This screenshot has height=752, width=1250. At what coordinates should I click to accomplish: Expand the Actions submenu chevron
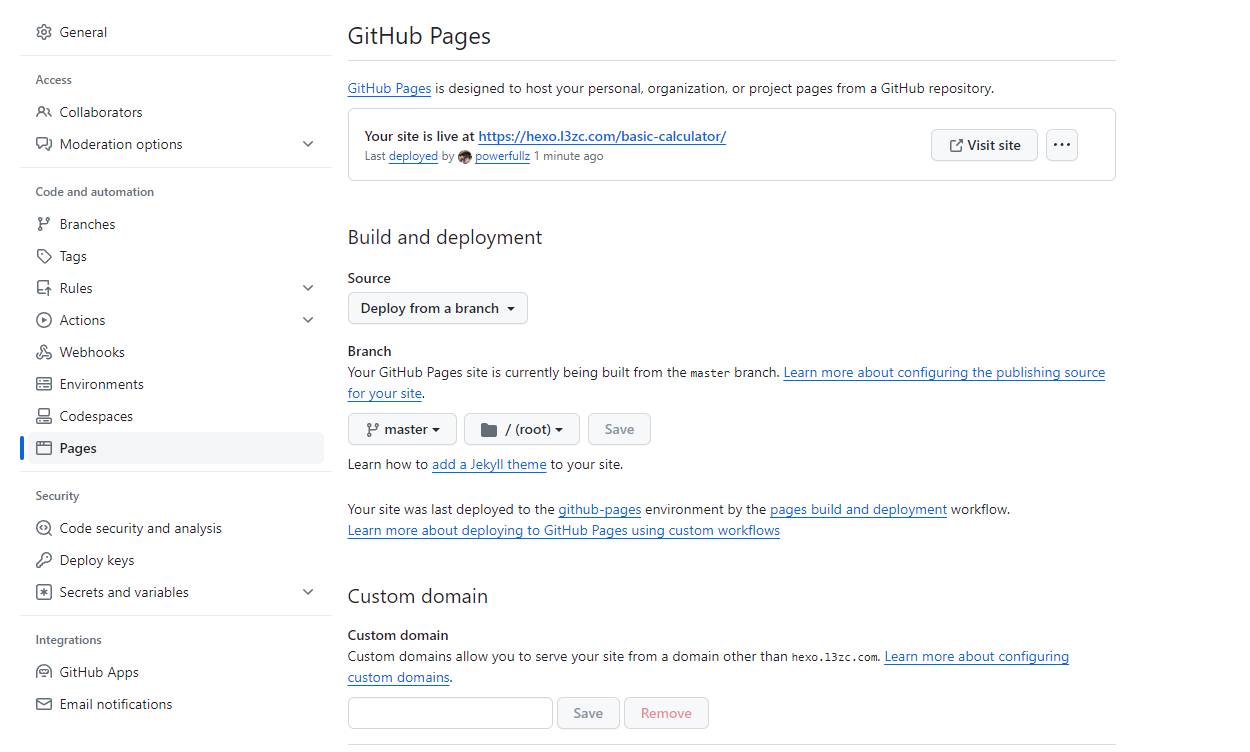308,320
